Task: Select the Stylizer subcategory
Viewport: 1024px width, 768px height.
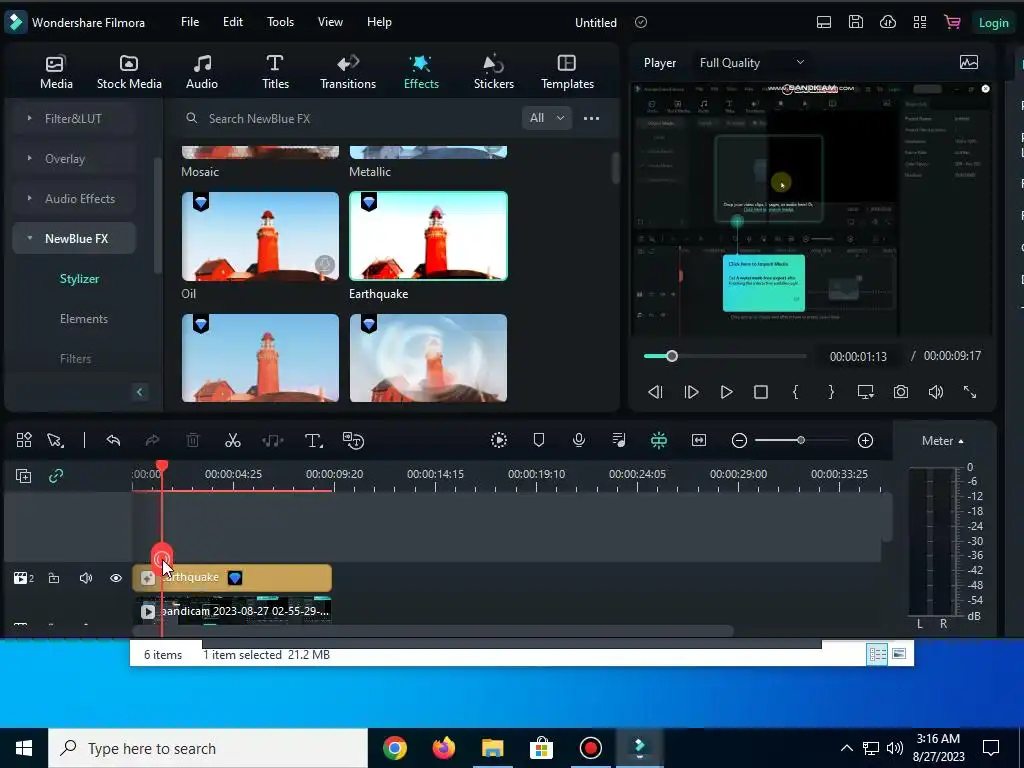Action: pos(79,279)
